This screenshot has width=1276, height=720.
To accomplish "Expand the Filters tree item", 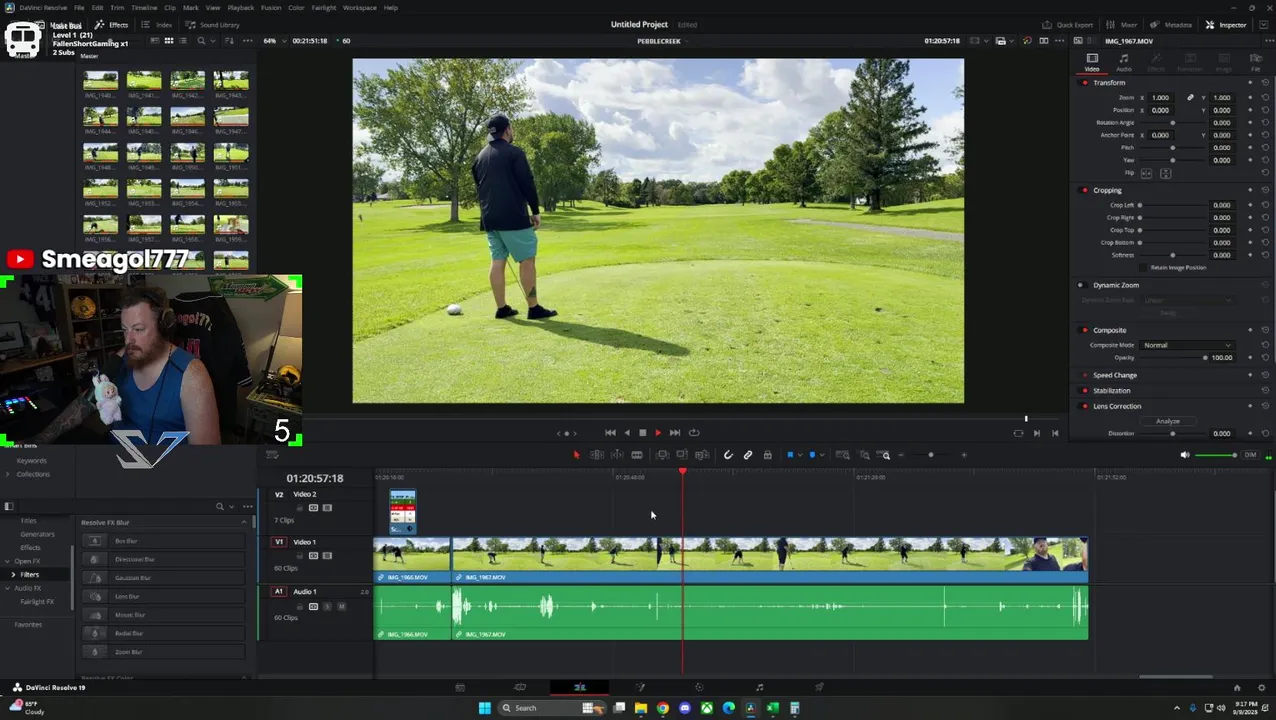I will click(x=13, y=574).
